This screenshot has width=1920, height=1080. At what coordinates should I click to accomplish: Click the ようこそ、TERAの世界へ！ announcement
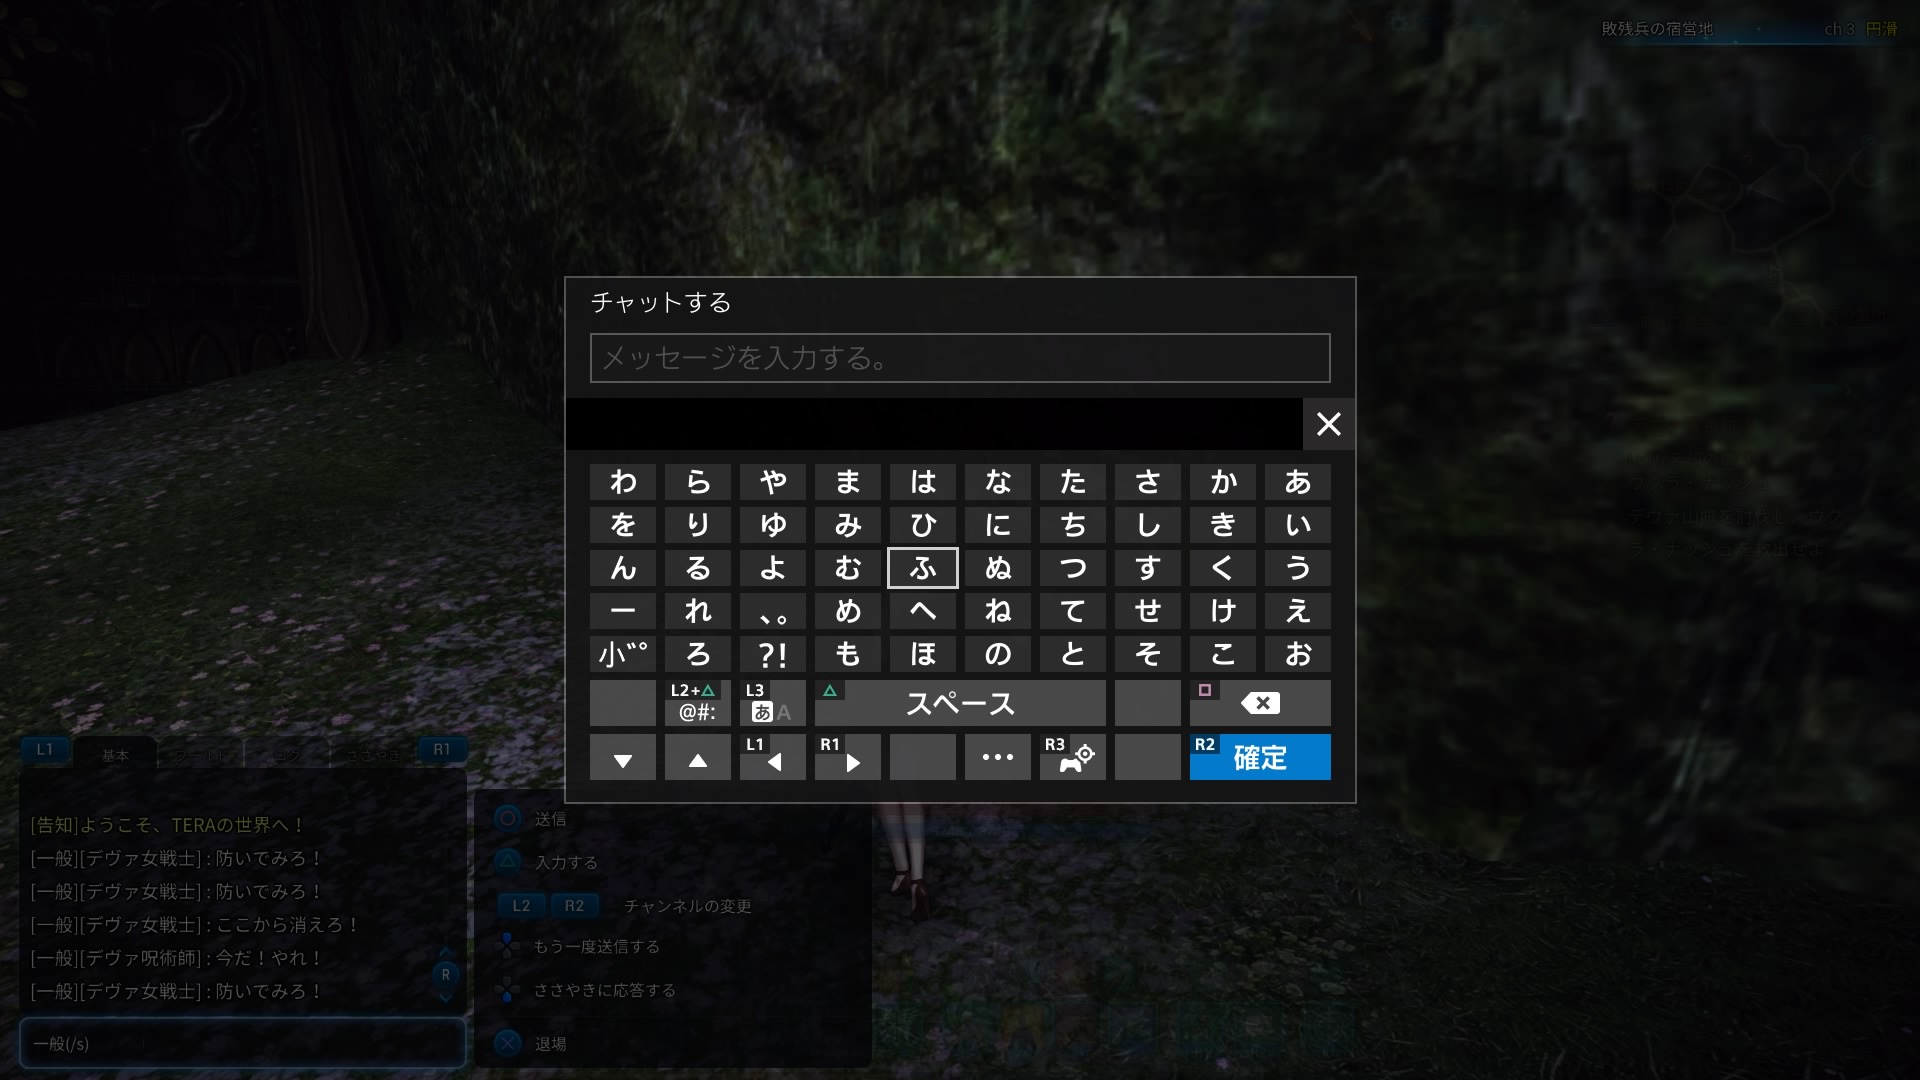click(x=168, y=825)
